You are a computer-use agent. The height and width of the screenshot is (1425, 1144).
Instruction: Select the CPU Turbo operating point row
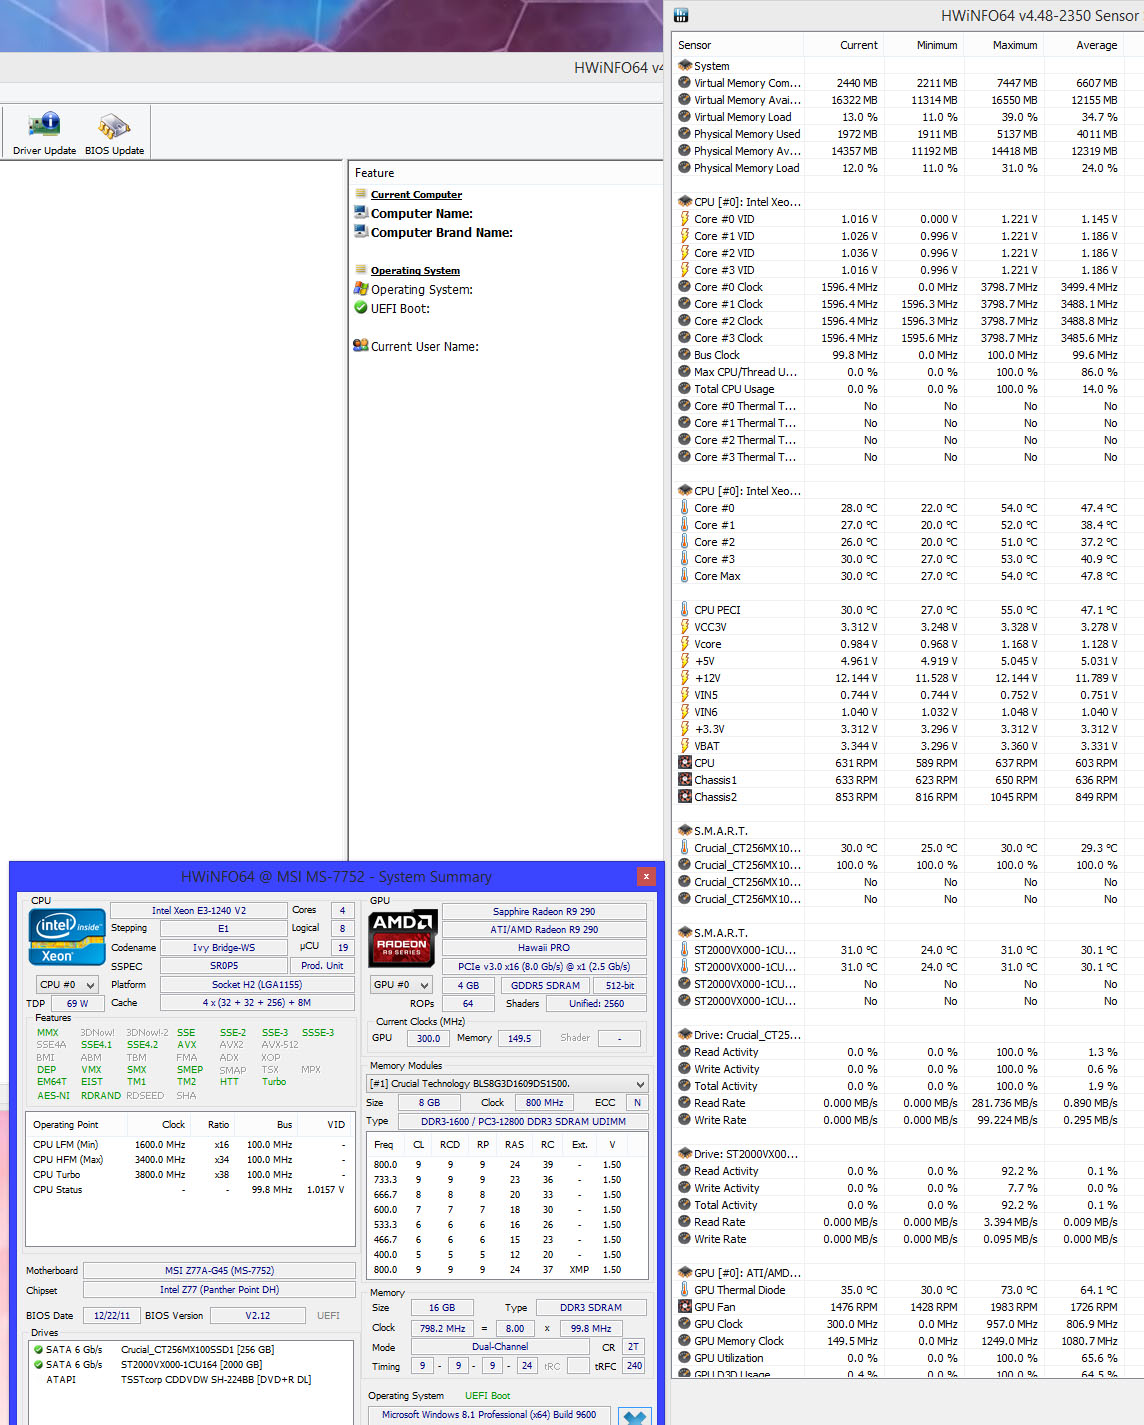tap(190, 1175)
